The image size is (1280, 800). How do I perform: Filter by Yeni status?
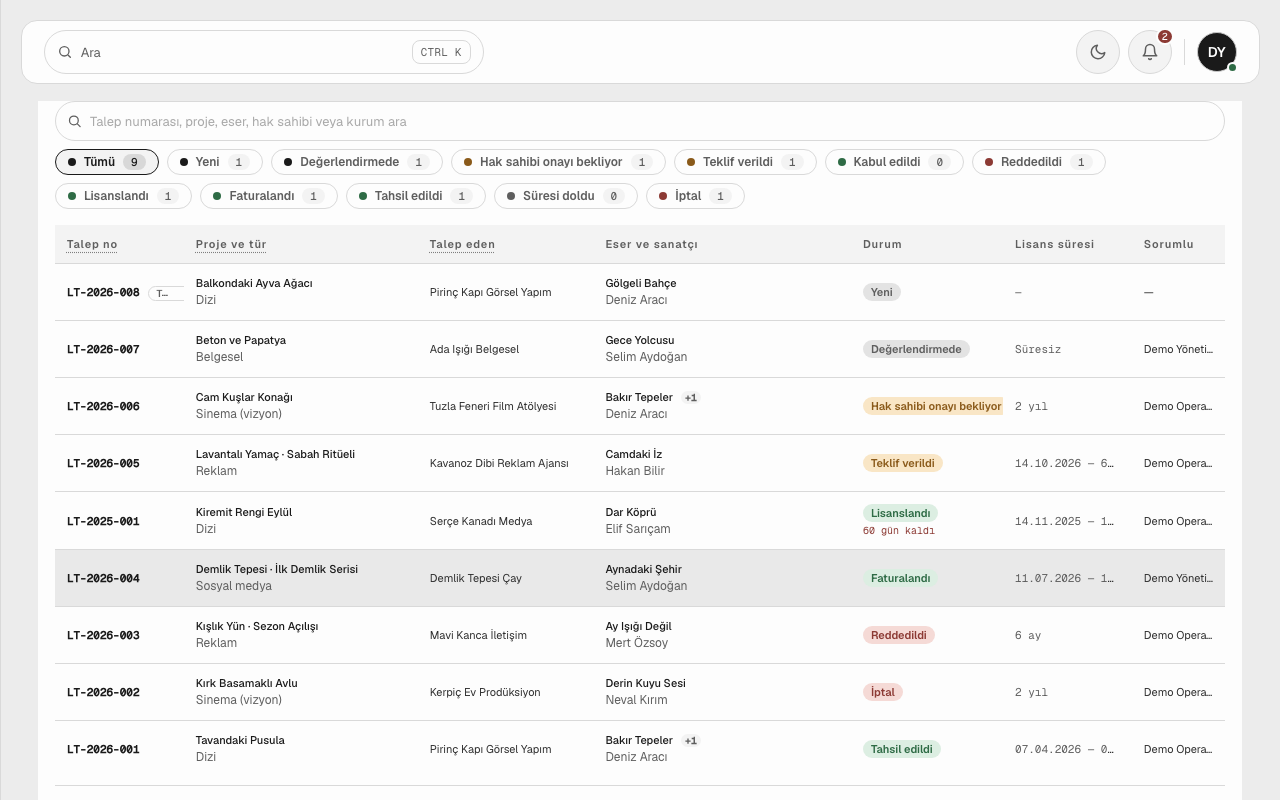tap(215, 162)
